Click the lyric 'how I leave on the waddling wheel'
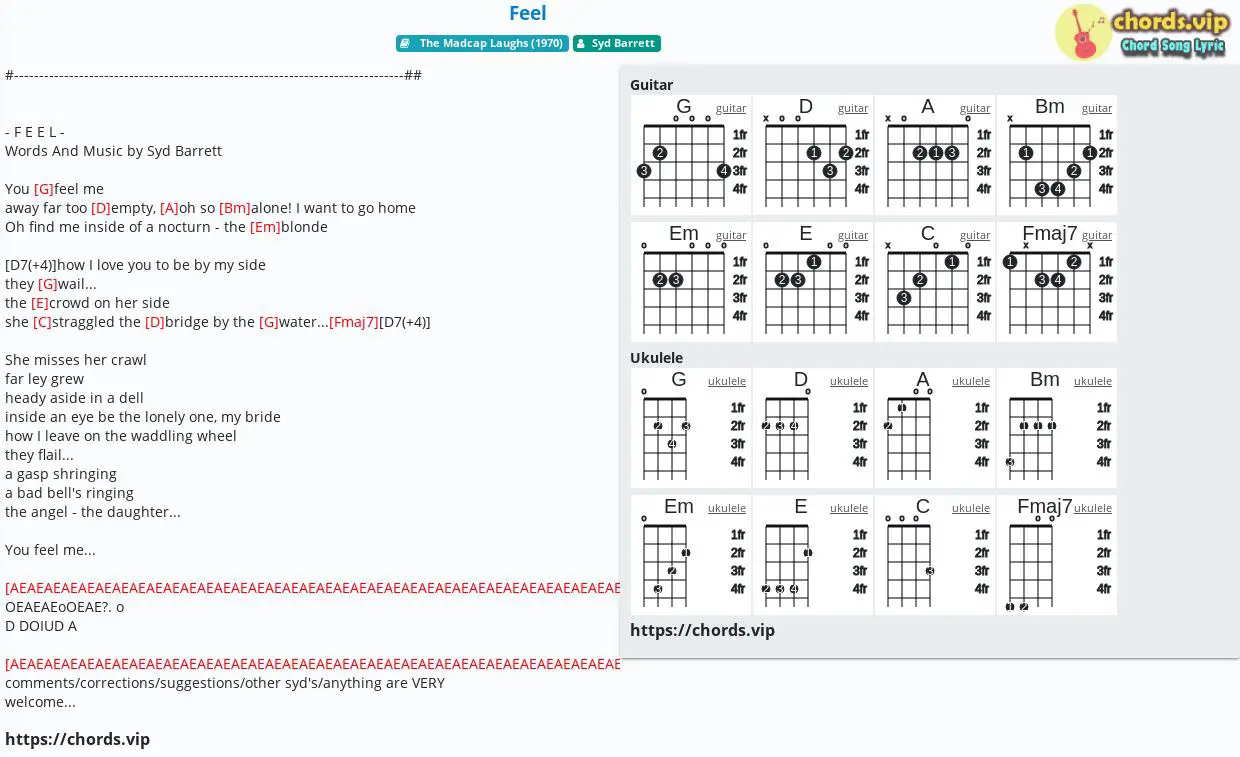The image size is (1240, 757). point(121,436)
